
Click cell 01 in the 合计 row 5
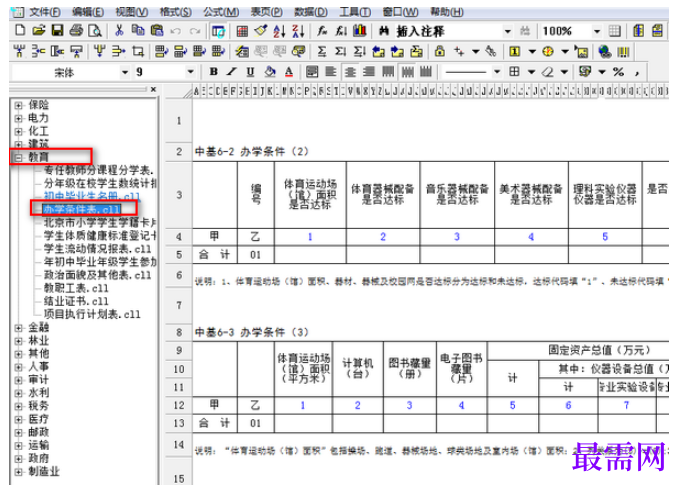[256, 255]
